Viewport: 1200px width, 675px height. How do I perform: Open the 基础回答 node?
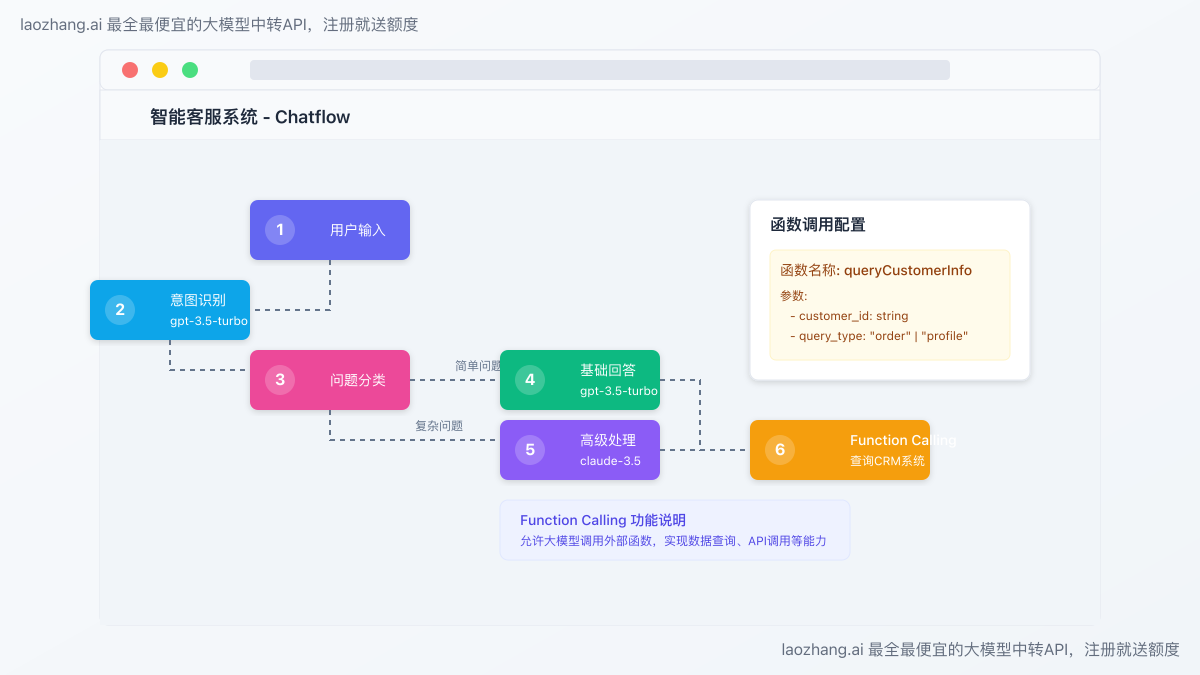[580, 380]
